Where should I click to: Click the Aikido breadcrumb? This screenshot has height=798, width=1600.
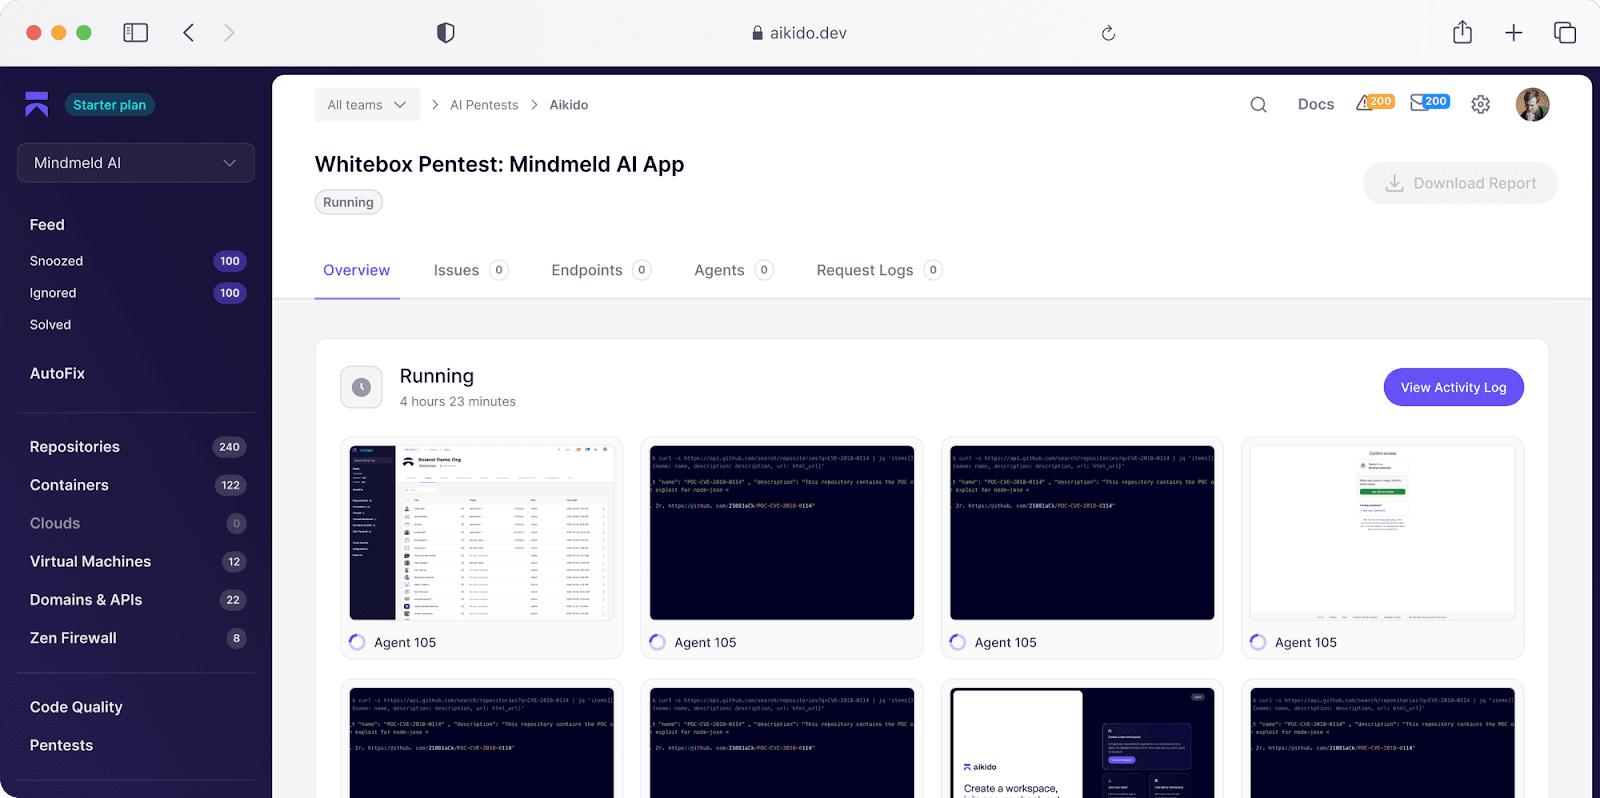569,105
